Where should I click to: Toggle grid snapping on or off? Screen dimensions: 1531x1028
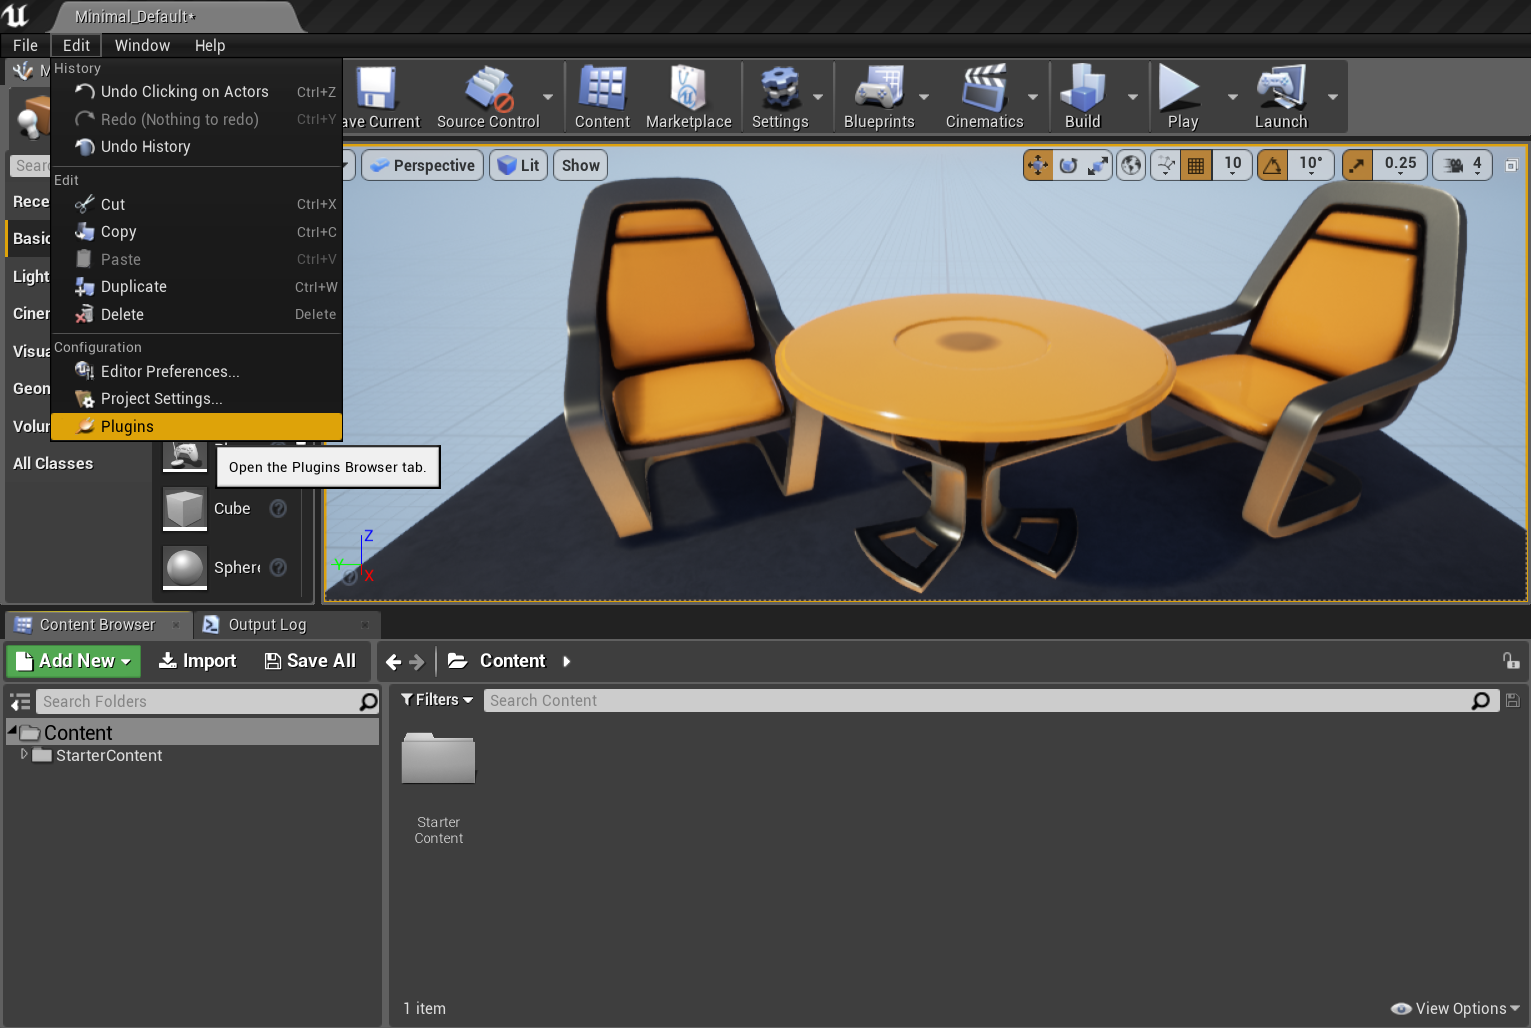pos(1196,165)
